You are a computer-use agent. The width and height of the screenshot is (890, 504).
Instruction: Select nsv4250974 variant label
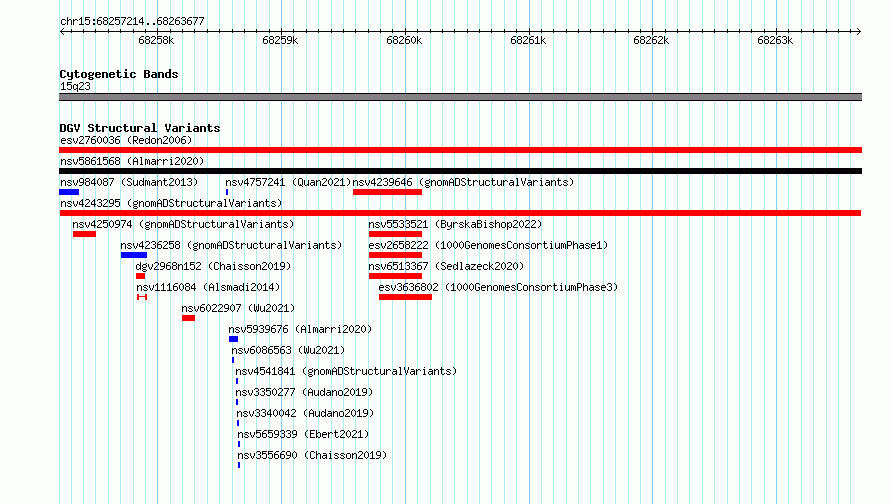point(183,224)
